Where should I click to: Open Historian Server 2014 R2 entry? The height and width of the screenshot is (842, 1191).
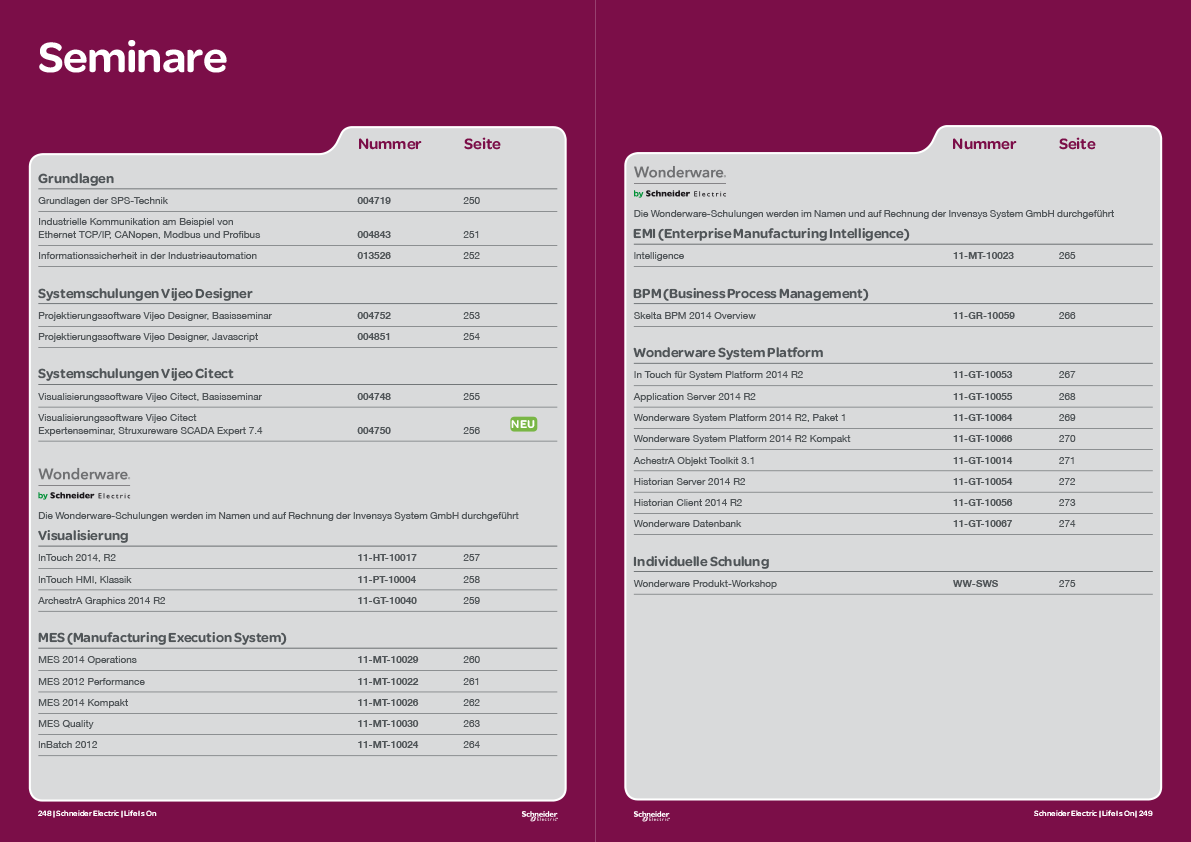(x=689, y=481)
